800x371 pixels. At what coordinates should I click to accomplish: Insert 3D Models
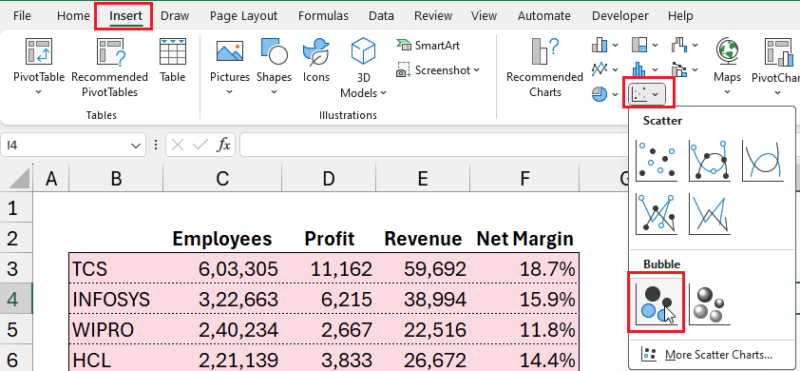tap(363, 68)
